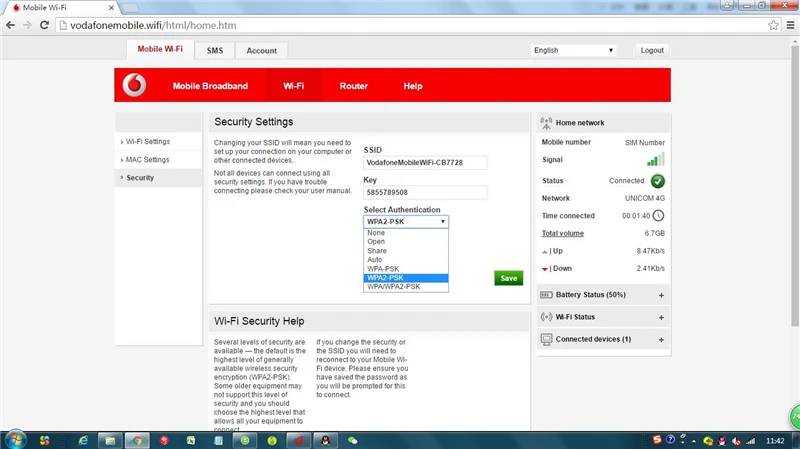This screenshot has width=800, height=449.
Task: Click the Connected devices monitor icon
Action: (546, 339)
